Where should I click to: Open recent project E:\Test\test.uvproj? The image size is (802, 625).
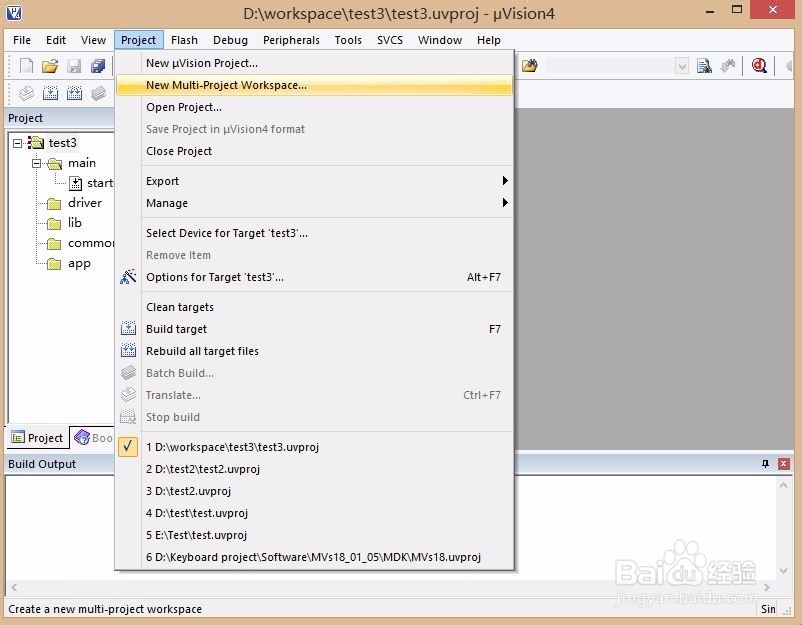pos(314,534)
